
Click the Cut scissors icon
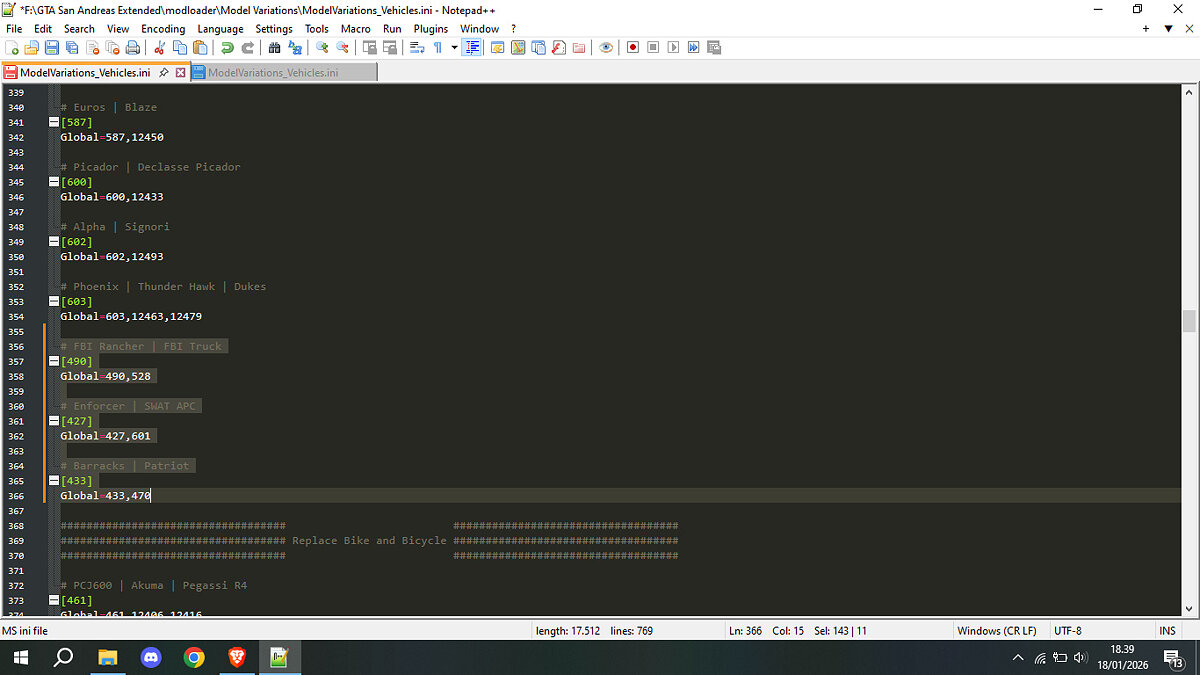[159, 47]
